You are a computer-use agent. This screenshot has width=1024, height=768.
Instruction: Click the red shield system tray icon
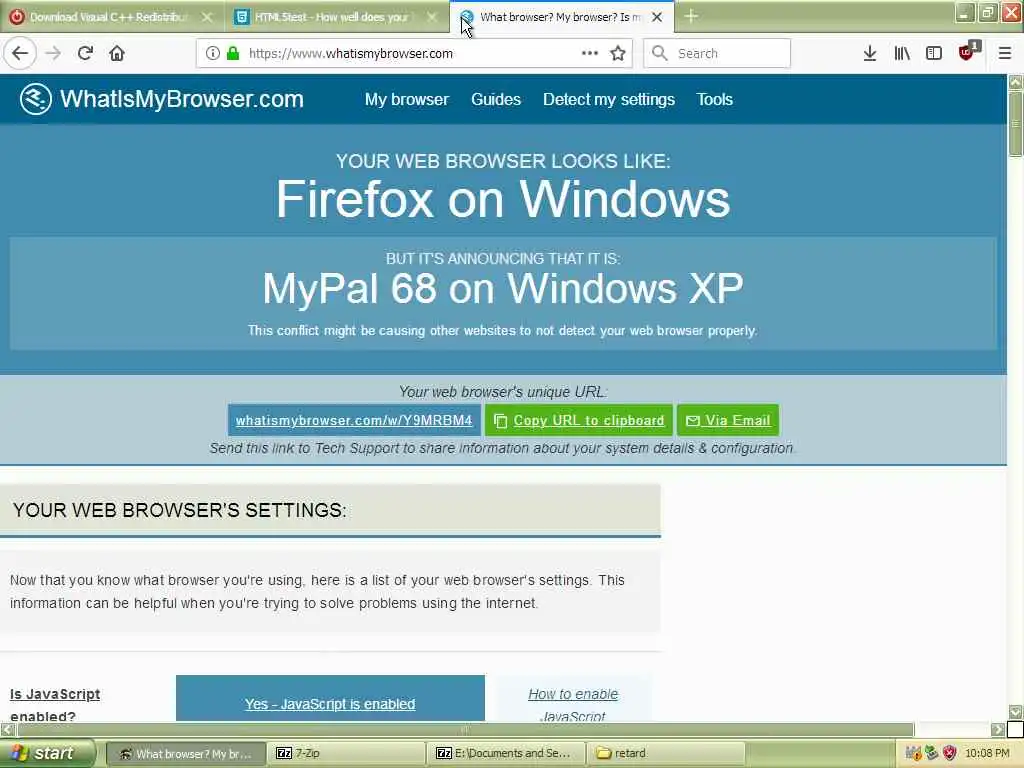pos(950,754)
